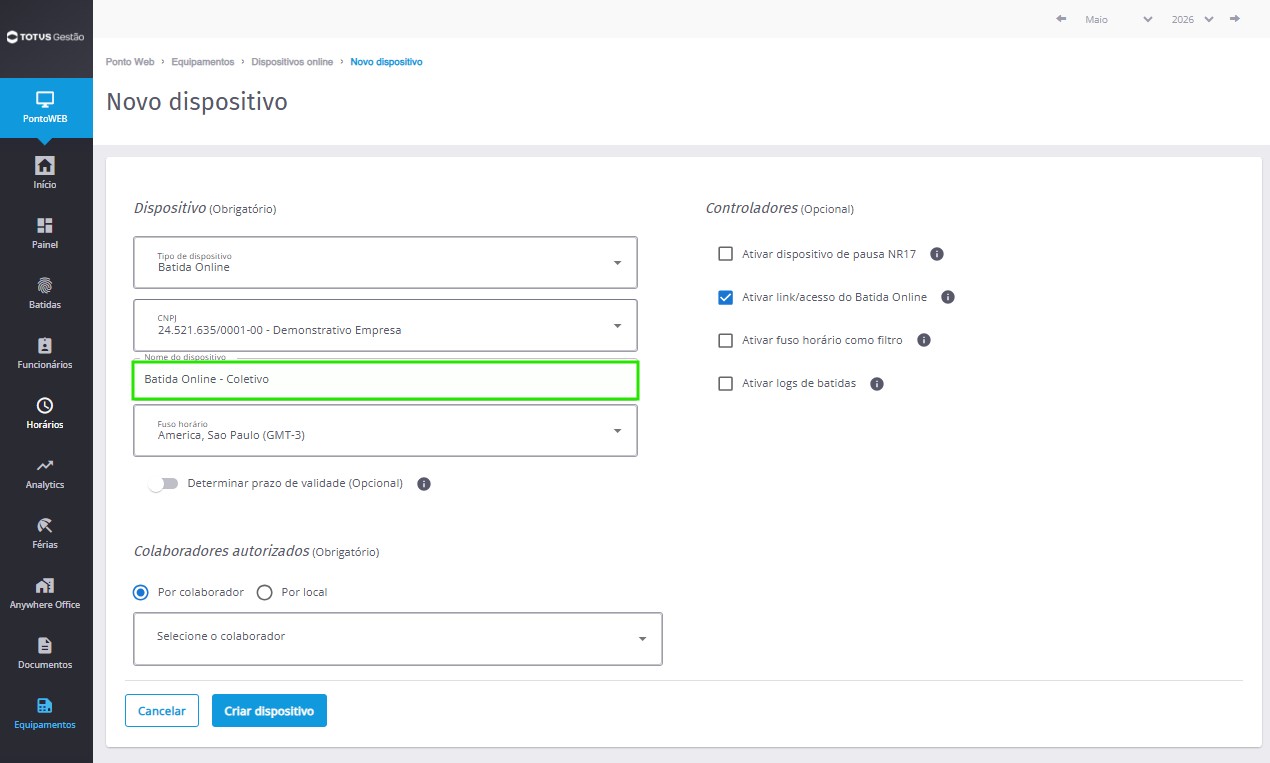Open Horários clock icon

coord(45,405)
